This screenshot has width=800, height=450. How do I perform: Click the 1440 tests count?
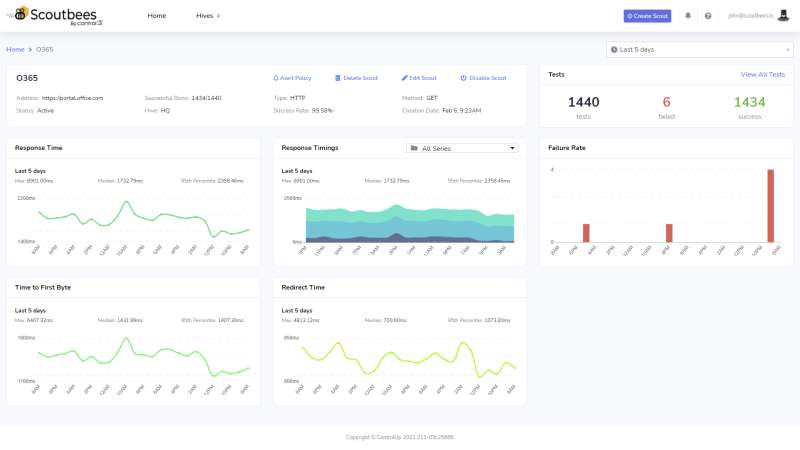point(584,102)
